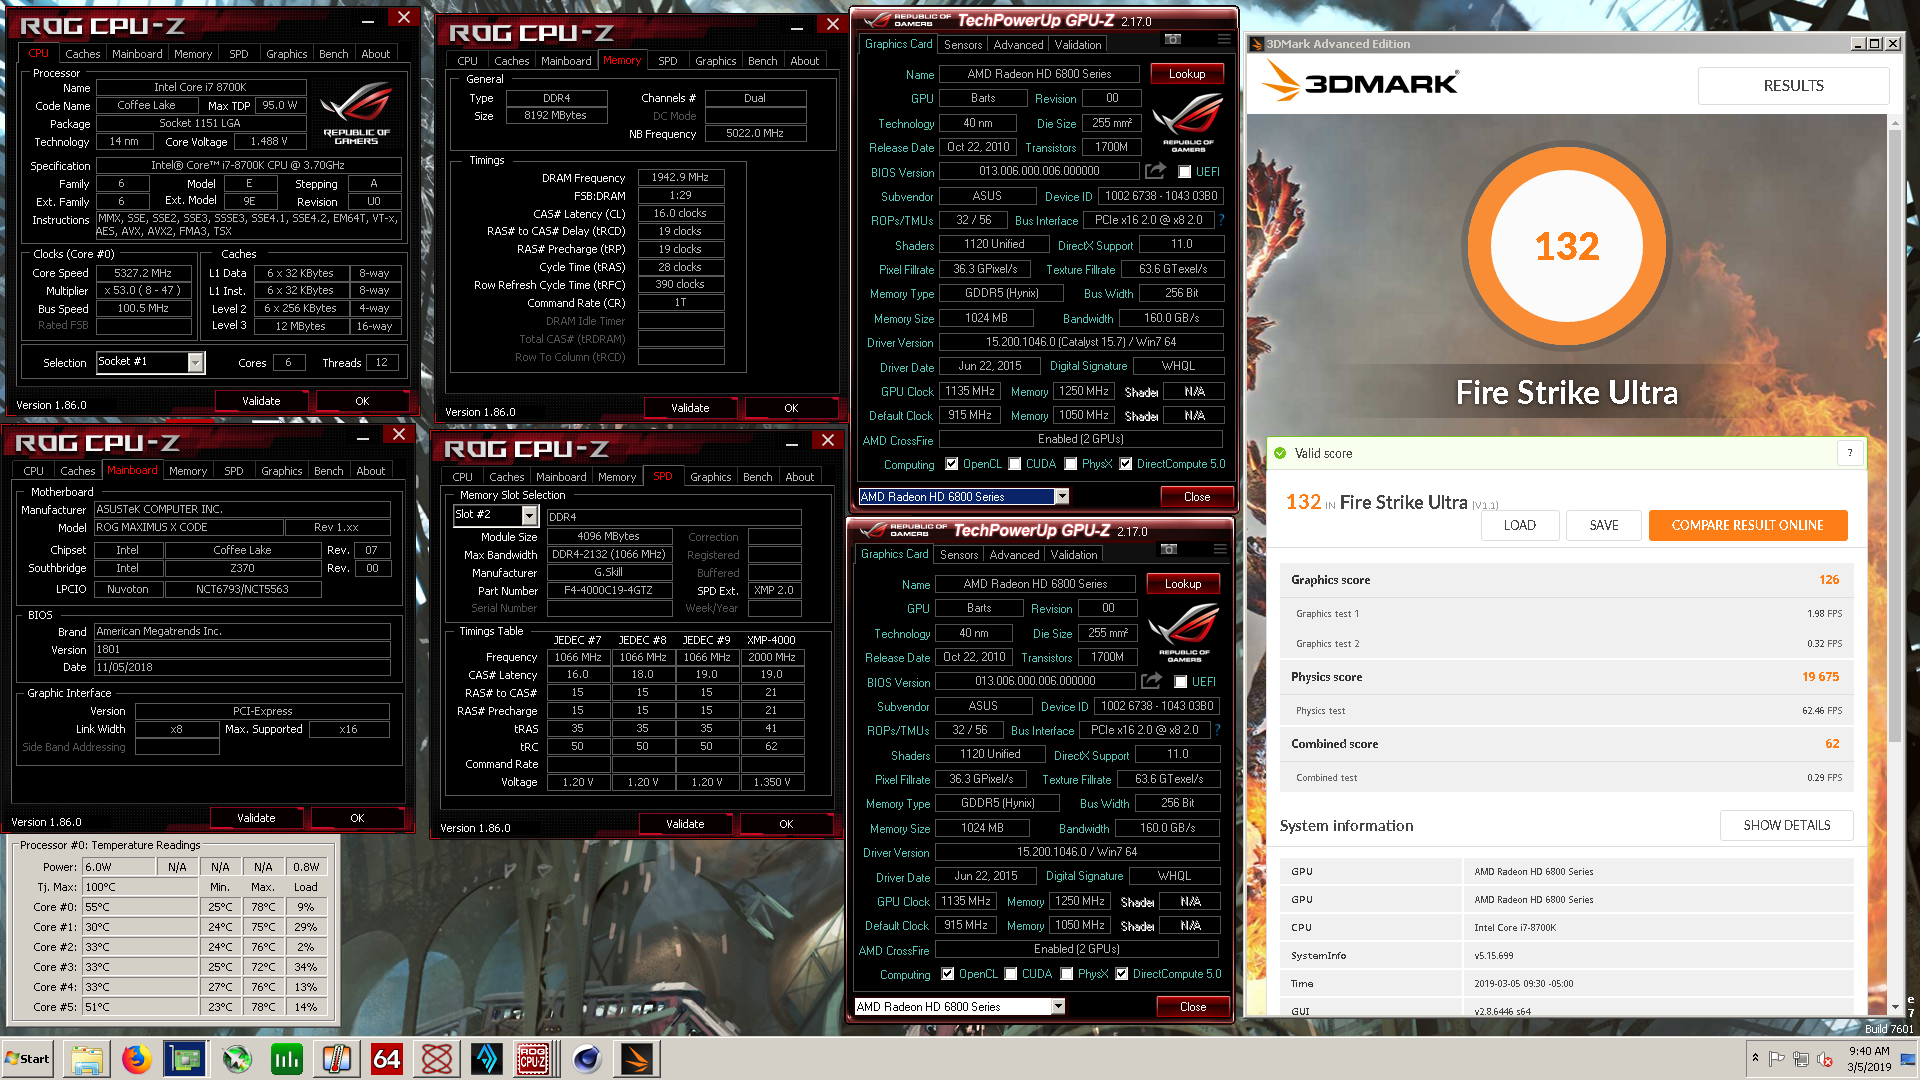Click the screenshot camera icon in upper GPU-Z
1920x1080 pixels.
coord(1173,40)
